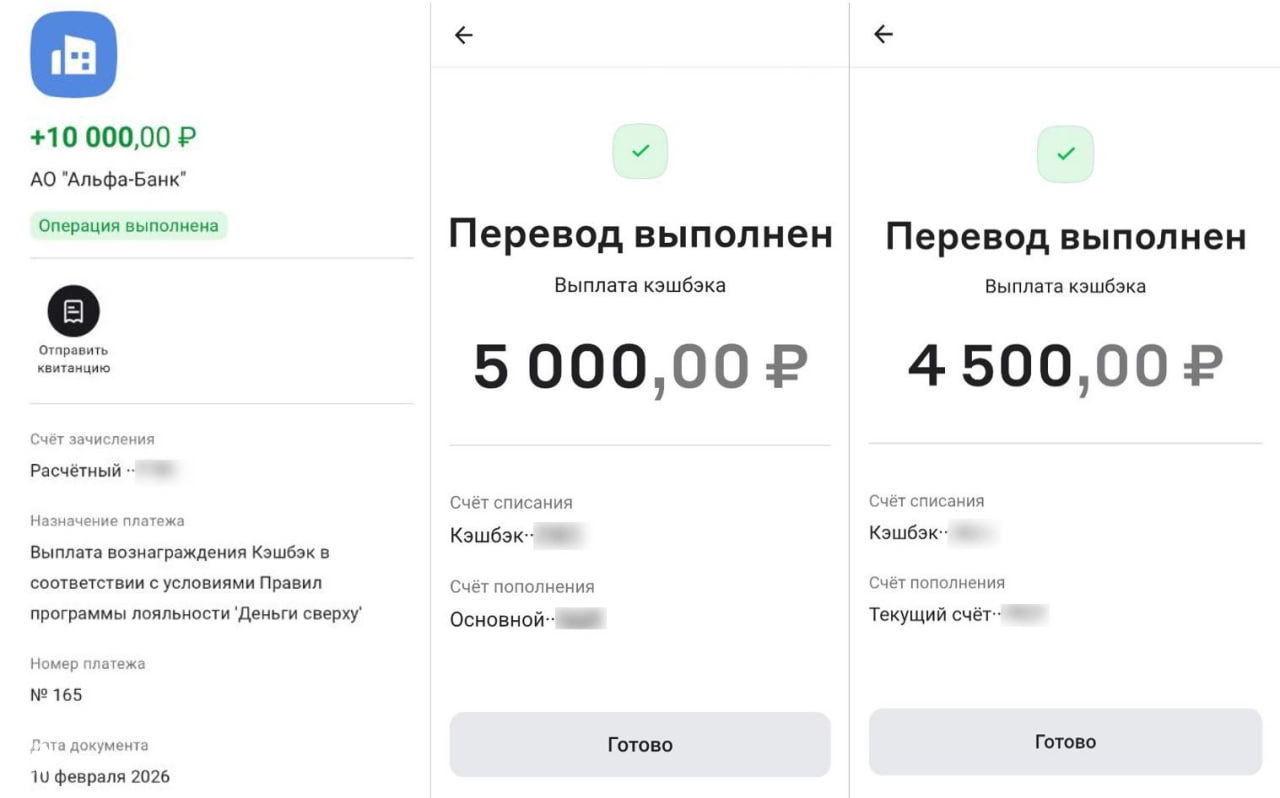Tap the back arrow on the rightmost screen
Viewport: 1280px width, 798px height.
(884, 34)
